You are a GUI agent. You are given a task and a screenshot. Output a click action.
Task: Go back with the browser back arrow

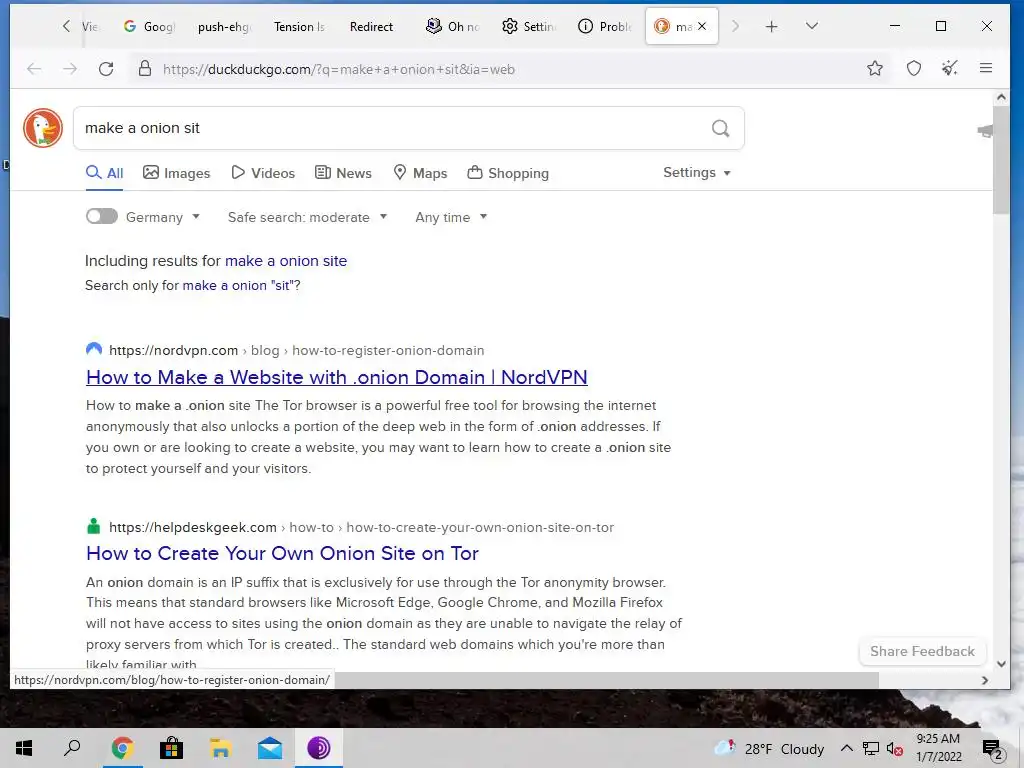click(34, 69)
